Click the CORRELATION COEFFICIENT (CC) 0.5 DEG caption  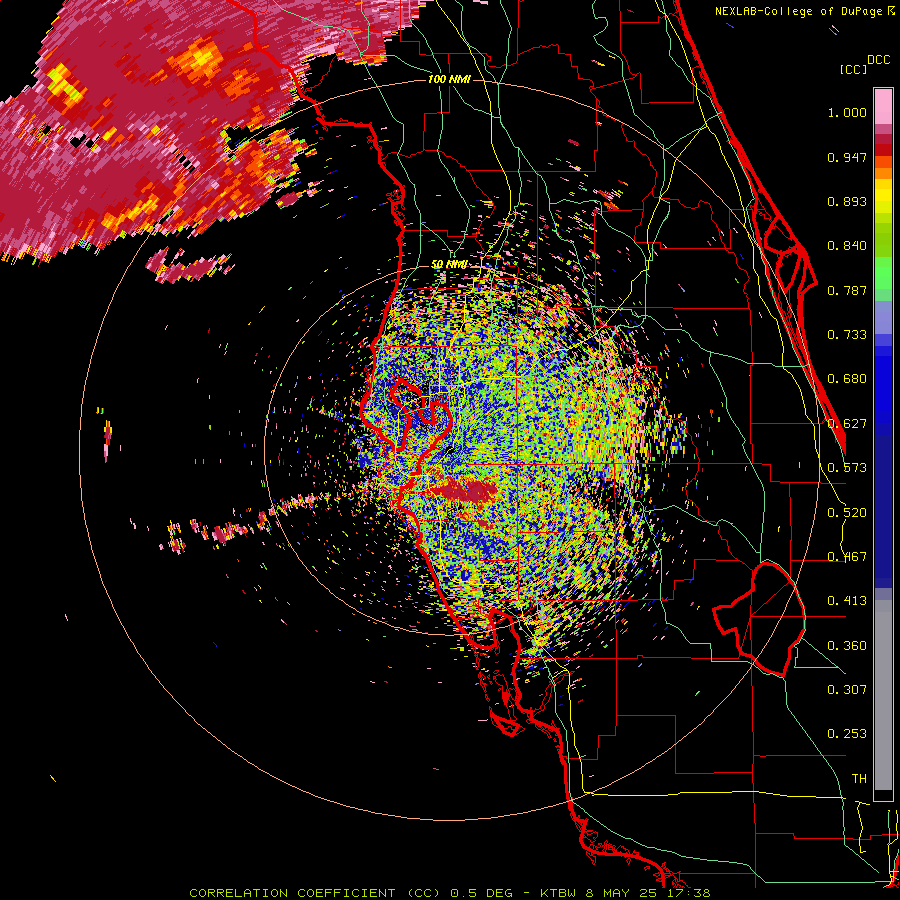tap(352, 893)
